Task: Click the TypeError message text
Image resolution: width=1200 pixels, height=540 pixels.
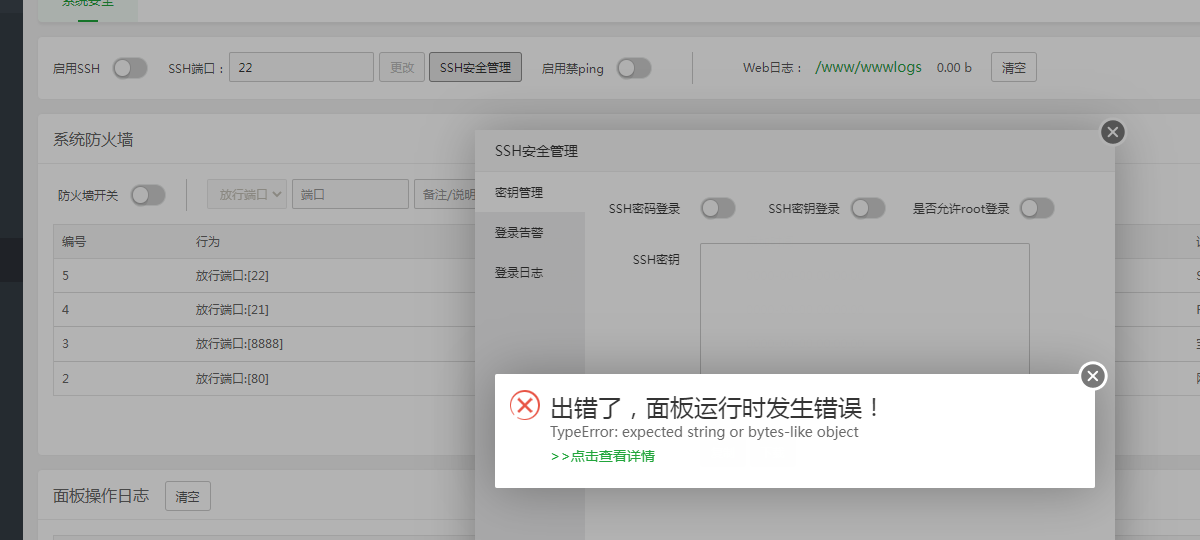Action: [704, 432]
